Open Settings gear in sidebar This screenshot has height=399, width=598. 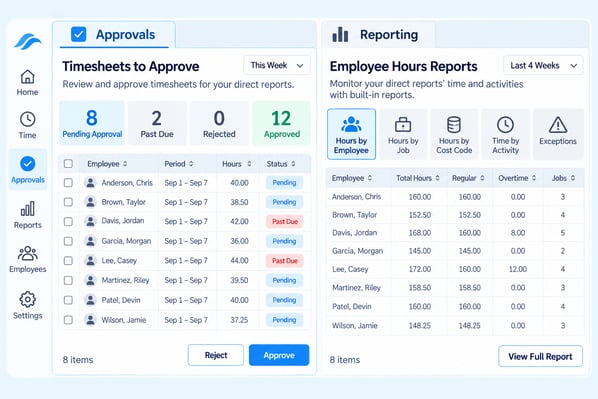coord(27,299)
